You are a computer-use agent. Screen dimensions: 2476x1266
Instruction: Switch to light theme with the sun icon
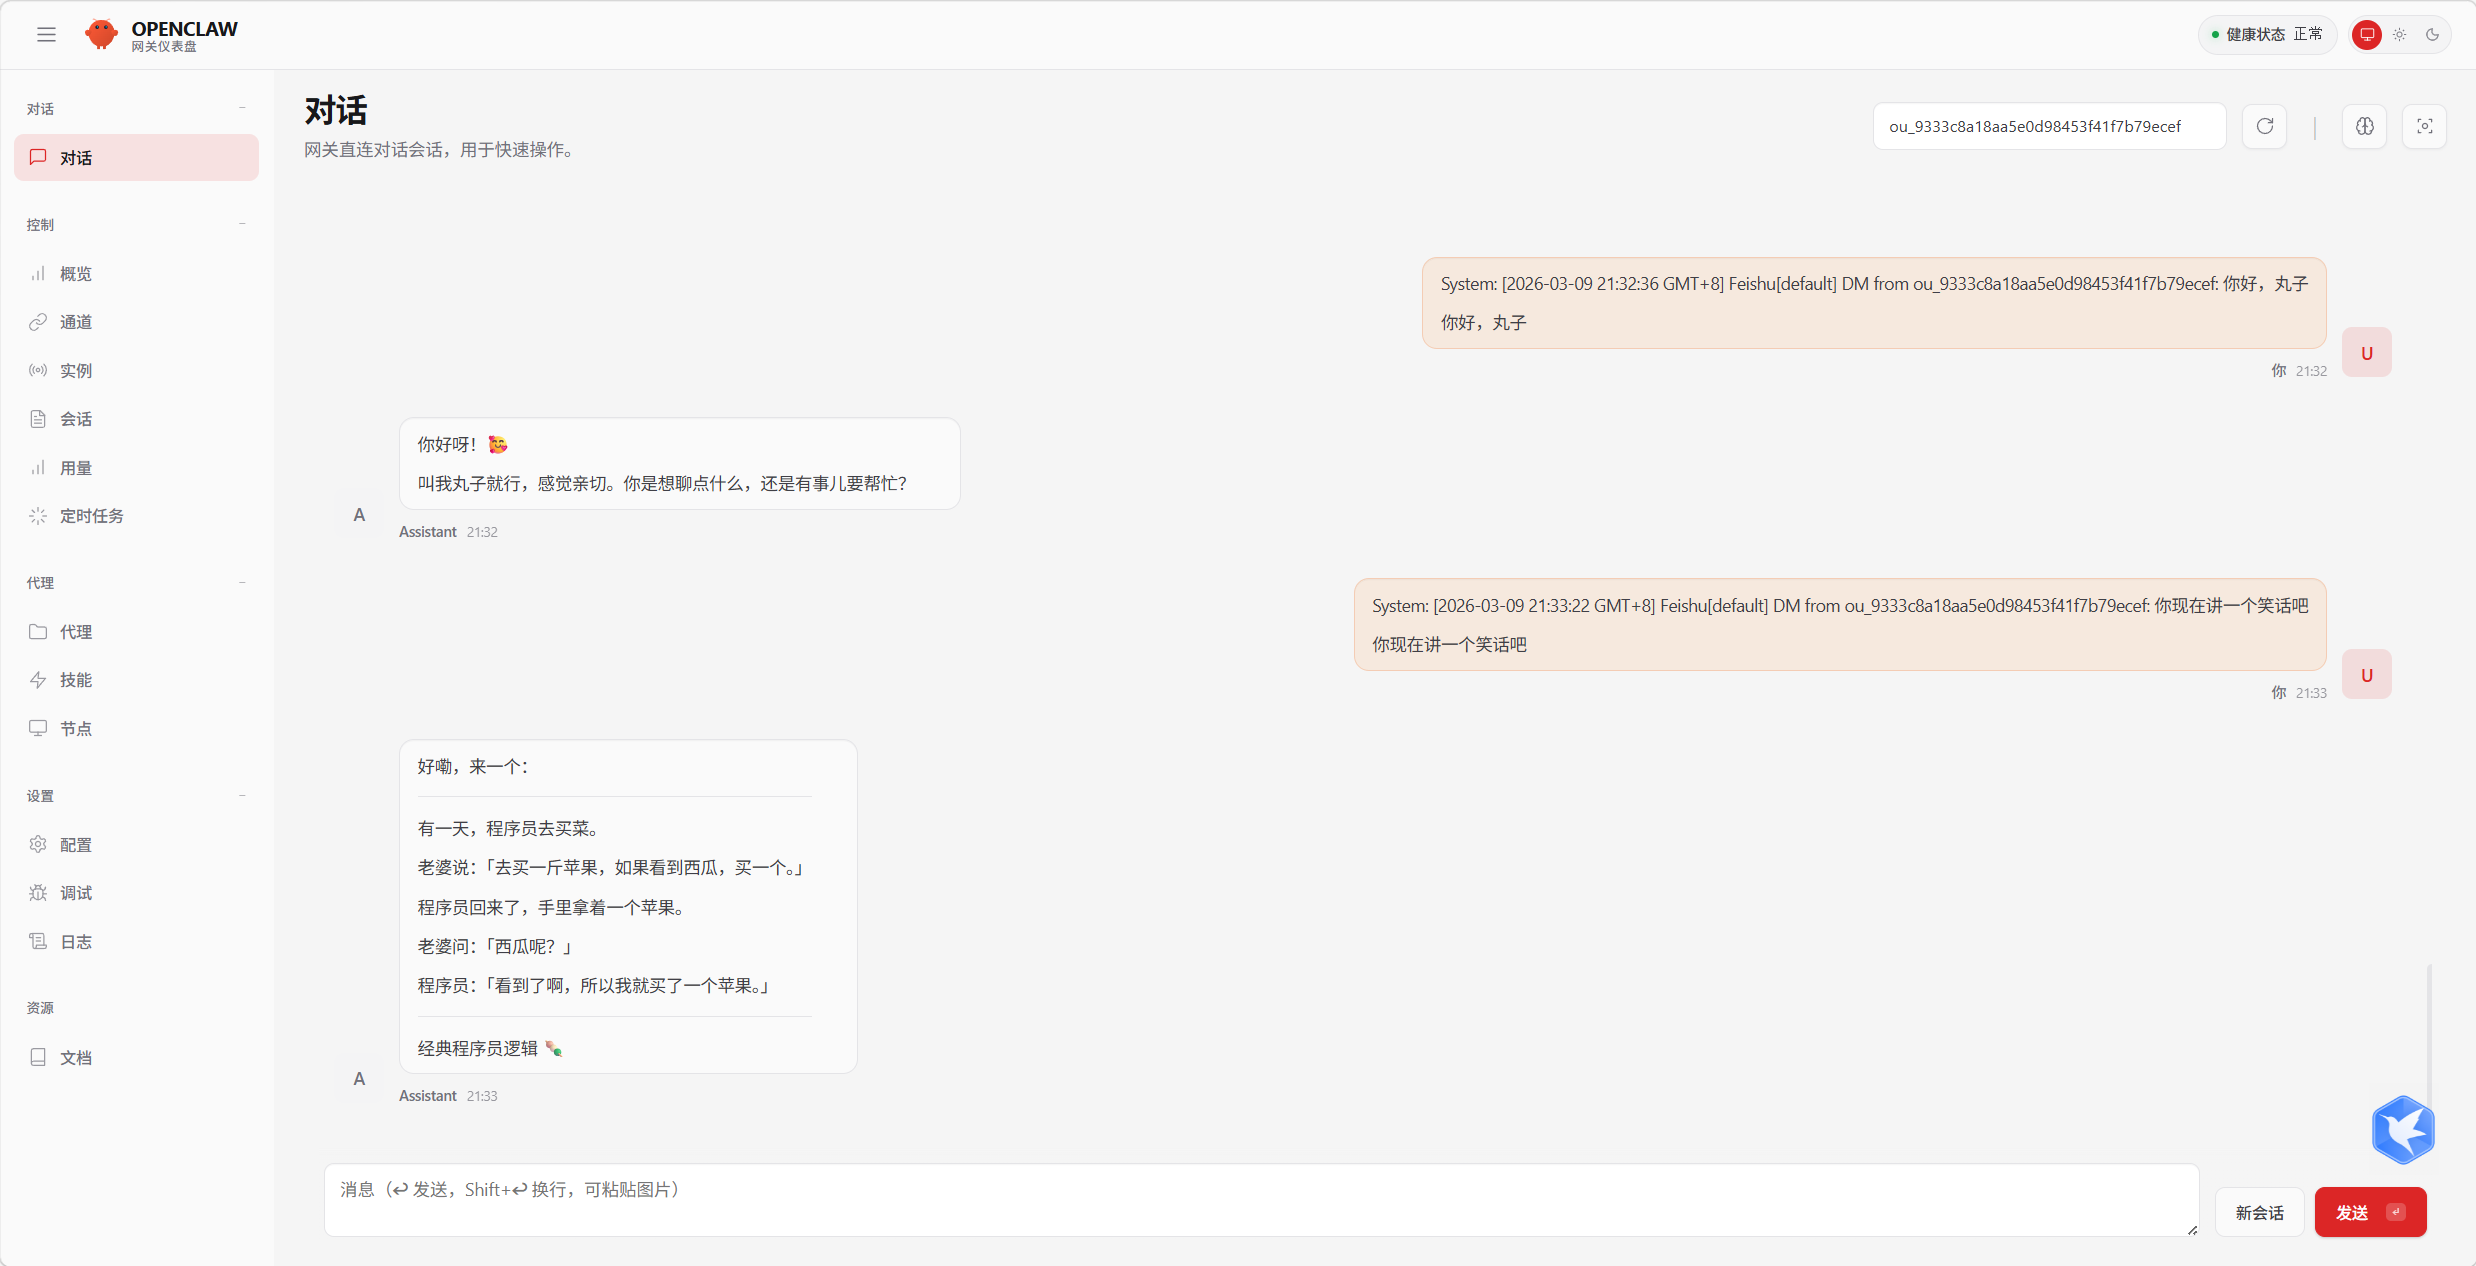tap(2400, 34)
